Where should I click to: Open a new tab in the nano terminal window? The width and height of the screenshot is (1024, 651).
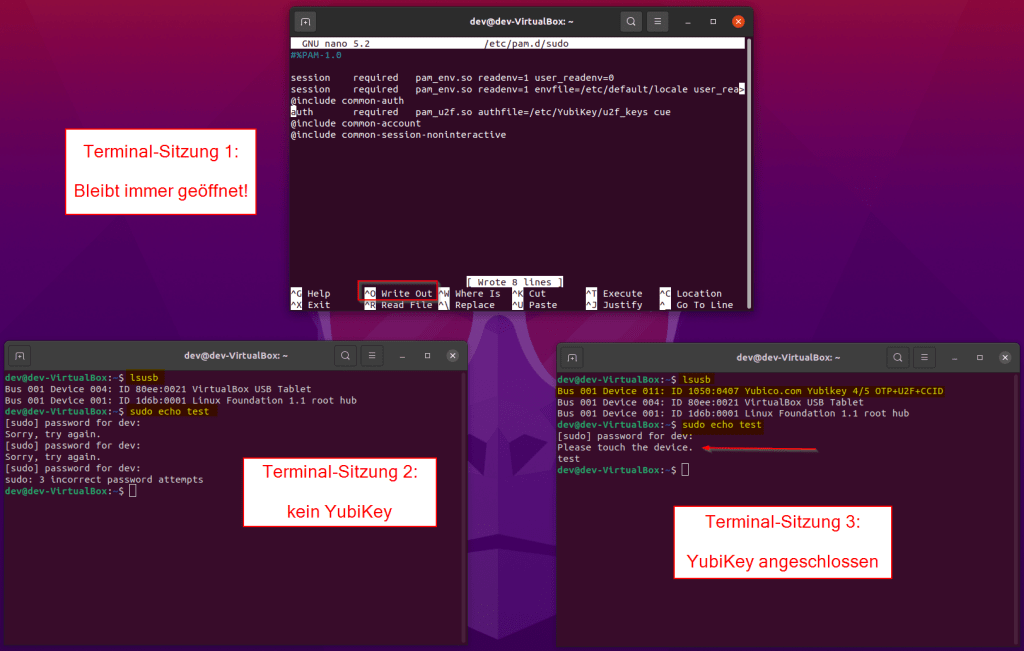click(x=303, y=20)
